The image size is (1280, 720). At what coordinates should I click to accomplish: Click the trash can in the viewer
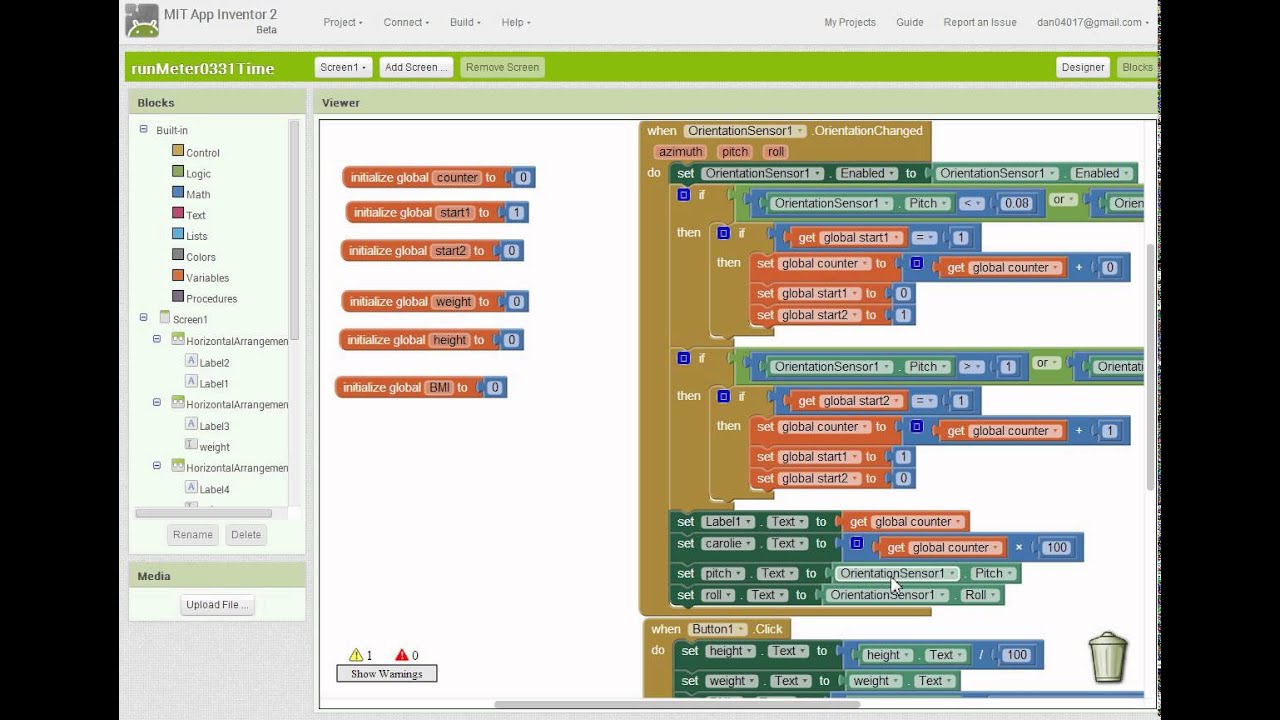tap(1108, 657)
